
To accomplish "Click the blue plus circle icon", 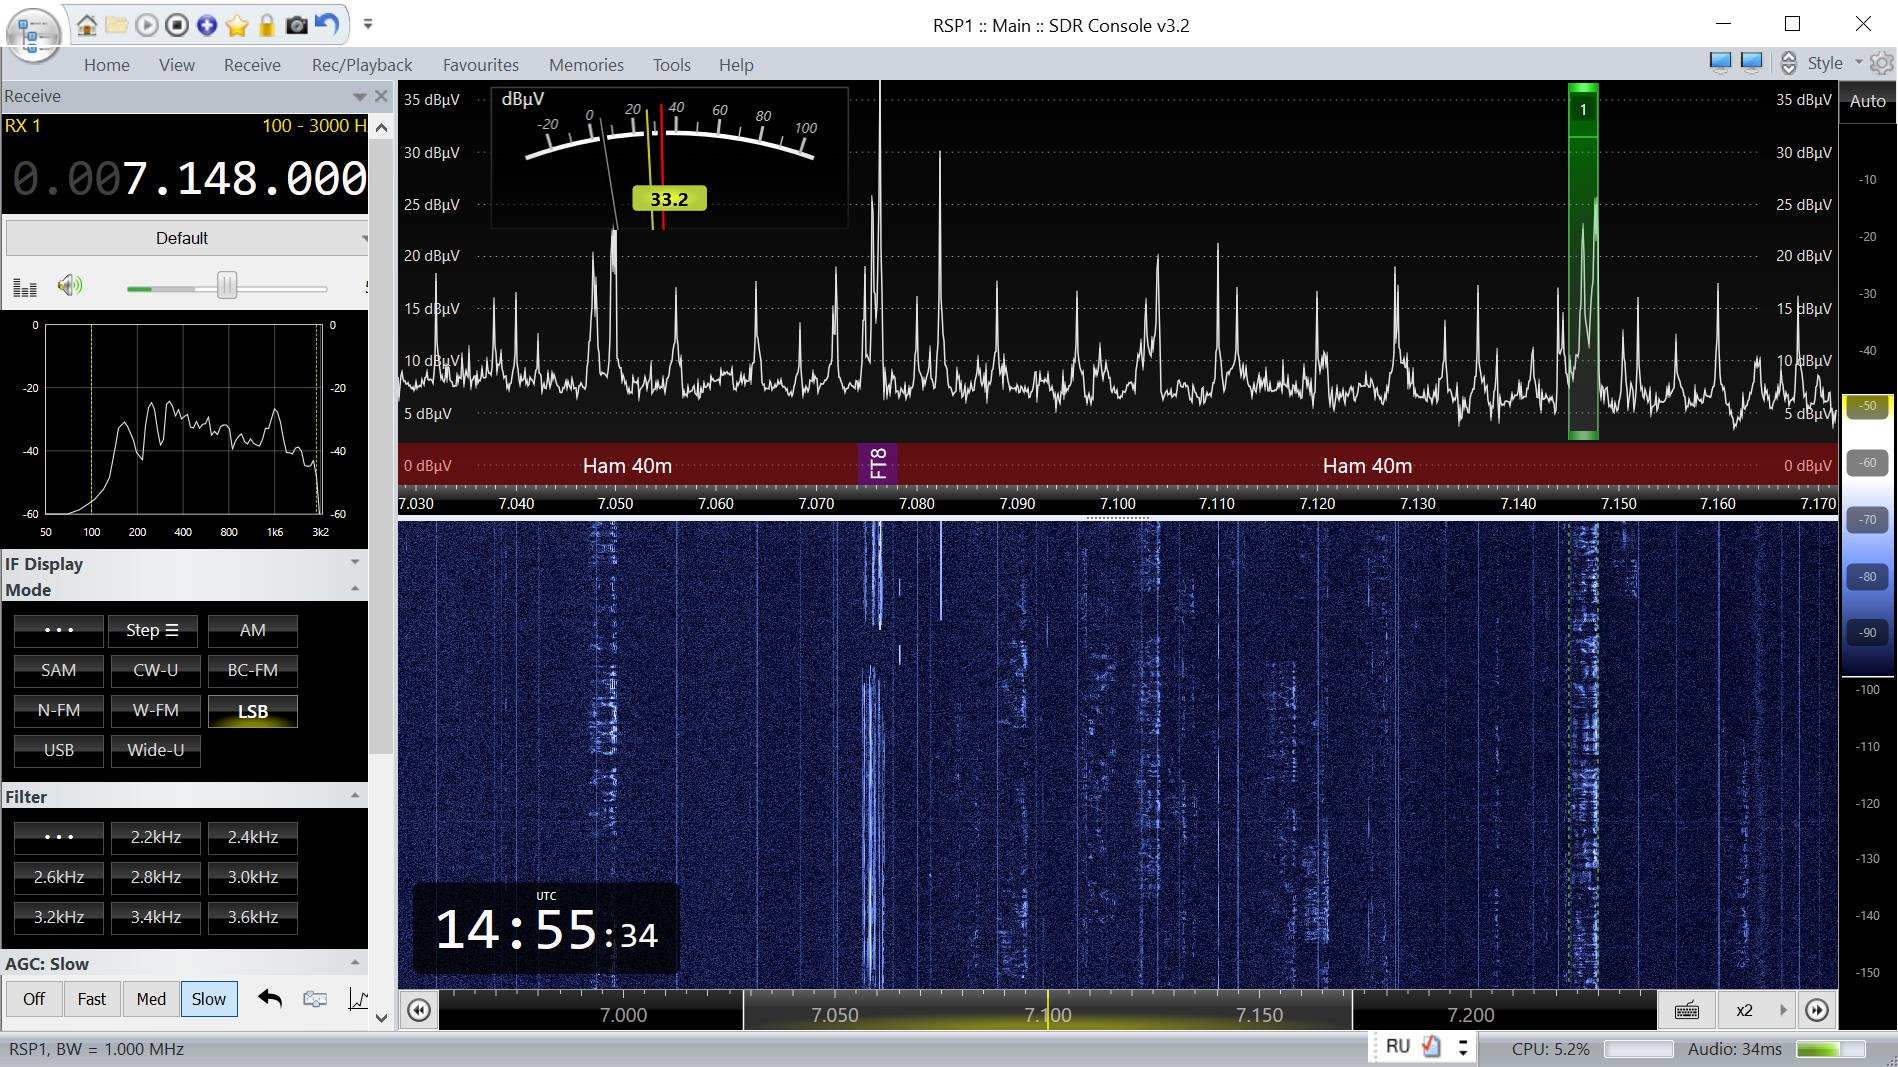I will tap(207, 25).
